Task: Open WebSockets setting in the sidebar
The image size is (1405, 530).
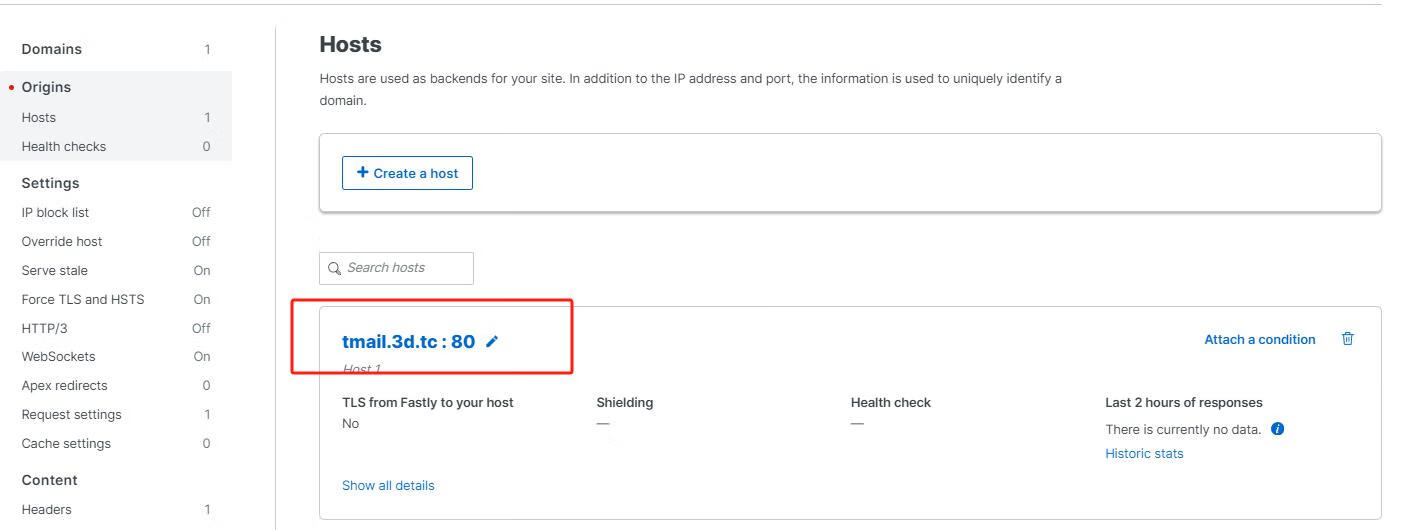Action: (58, 356)
